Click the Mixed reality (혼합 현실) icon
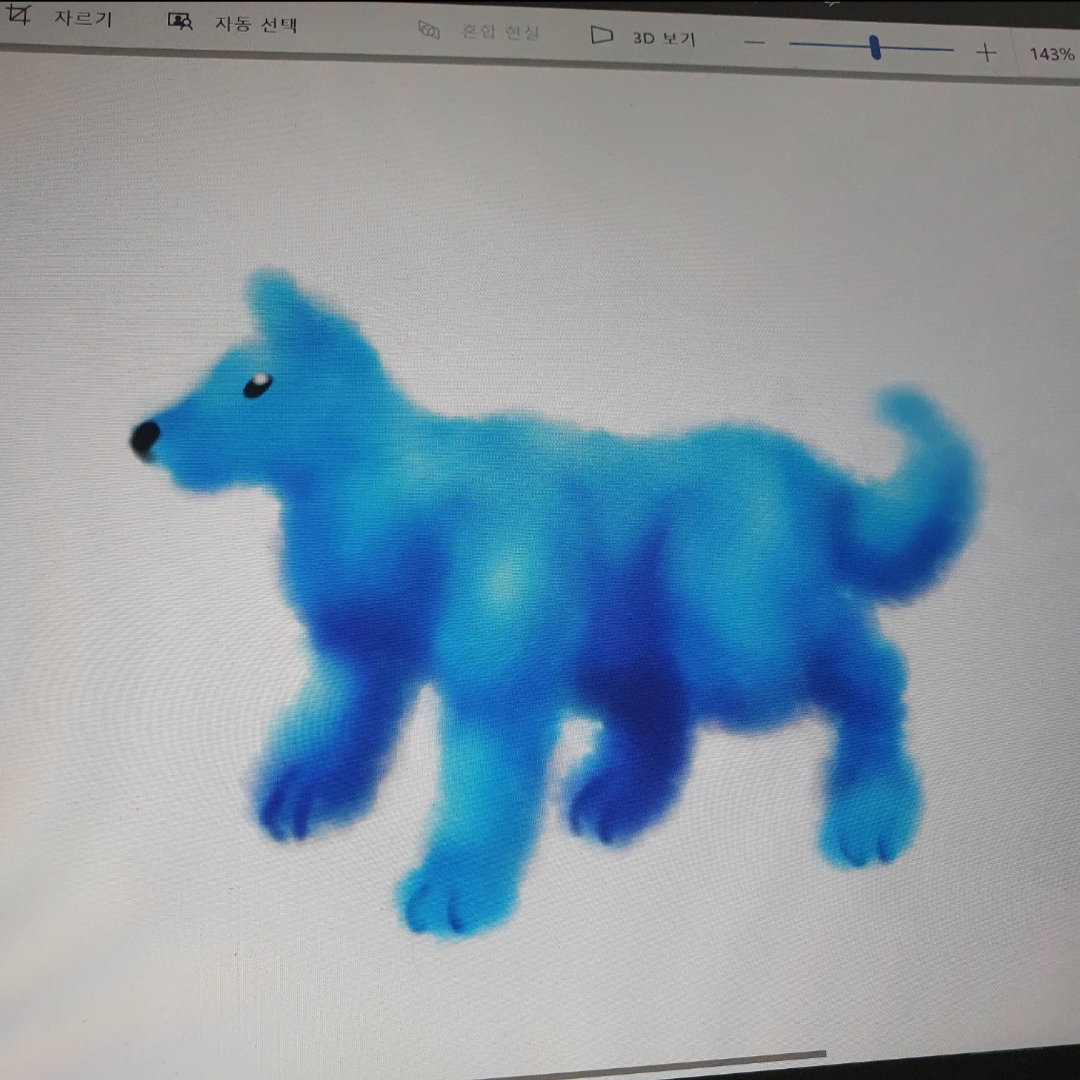Screen dimensions: 1080x1080 (x=429, y=31)
